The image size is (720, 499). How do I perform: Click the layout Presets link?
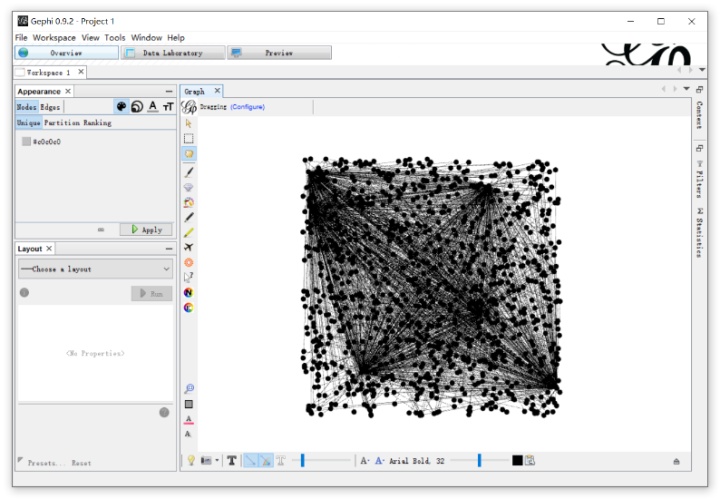click(x=44, y=463)
